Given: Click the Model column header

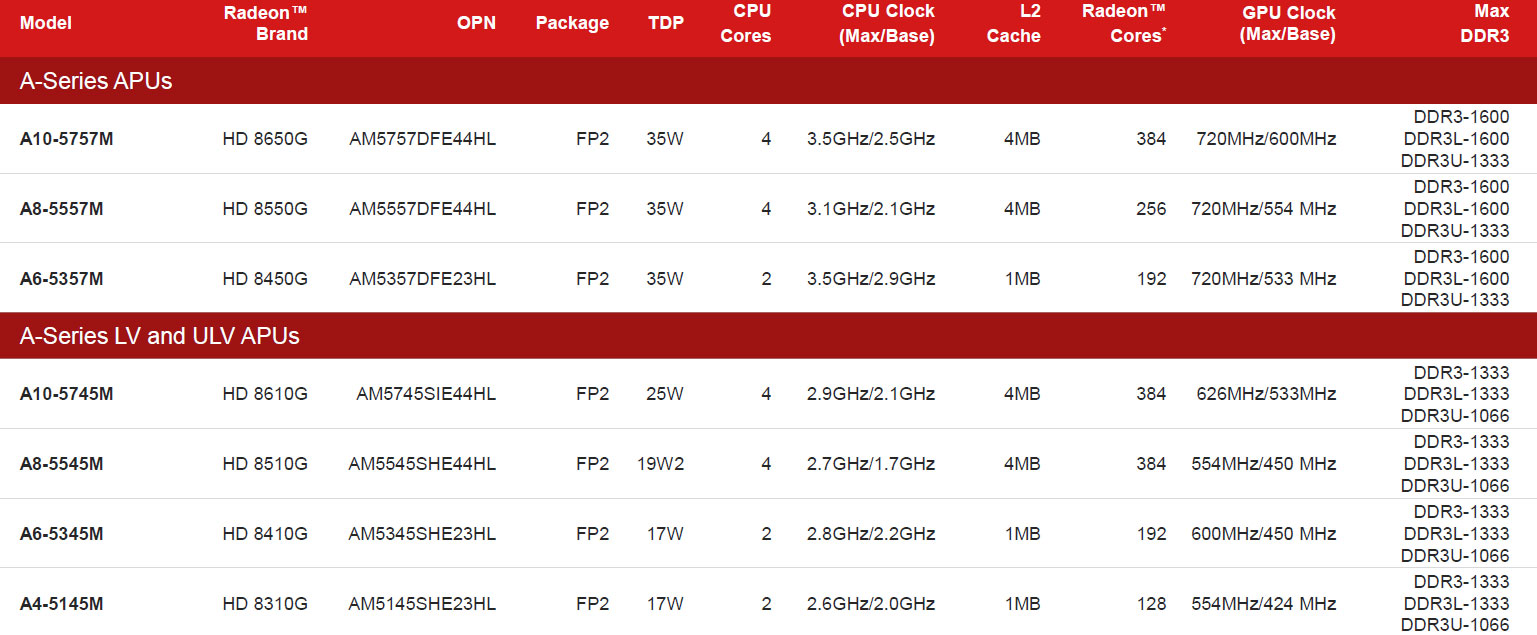Looking at the screenshot, I should pos(46,23).
